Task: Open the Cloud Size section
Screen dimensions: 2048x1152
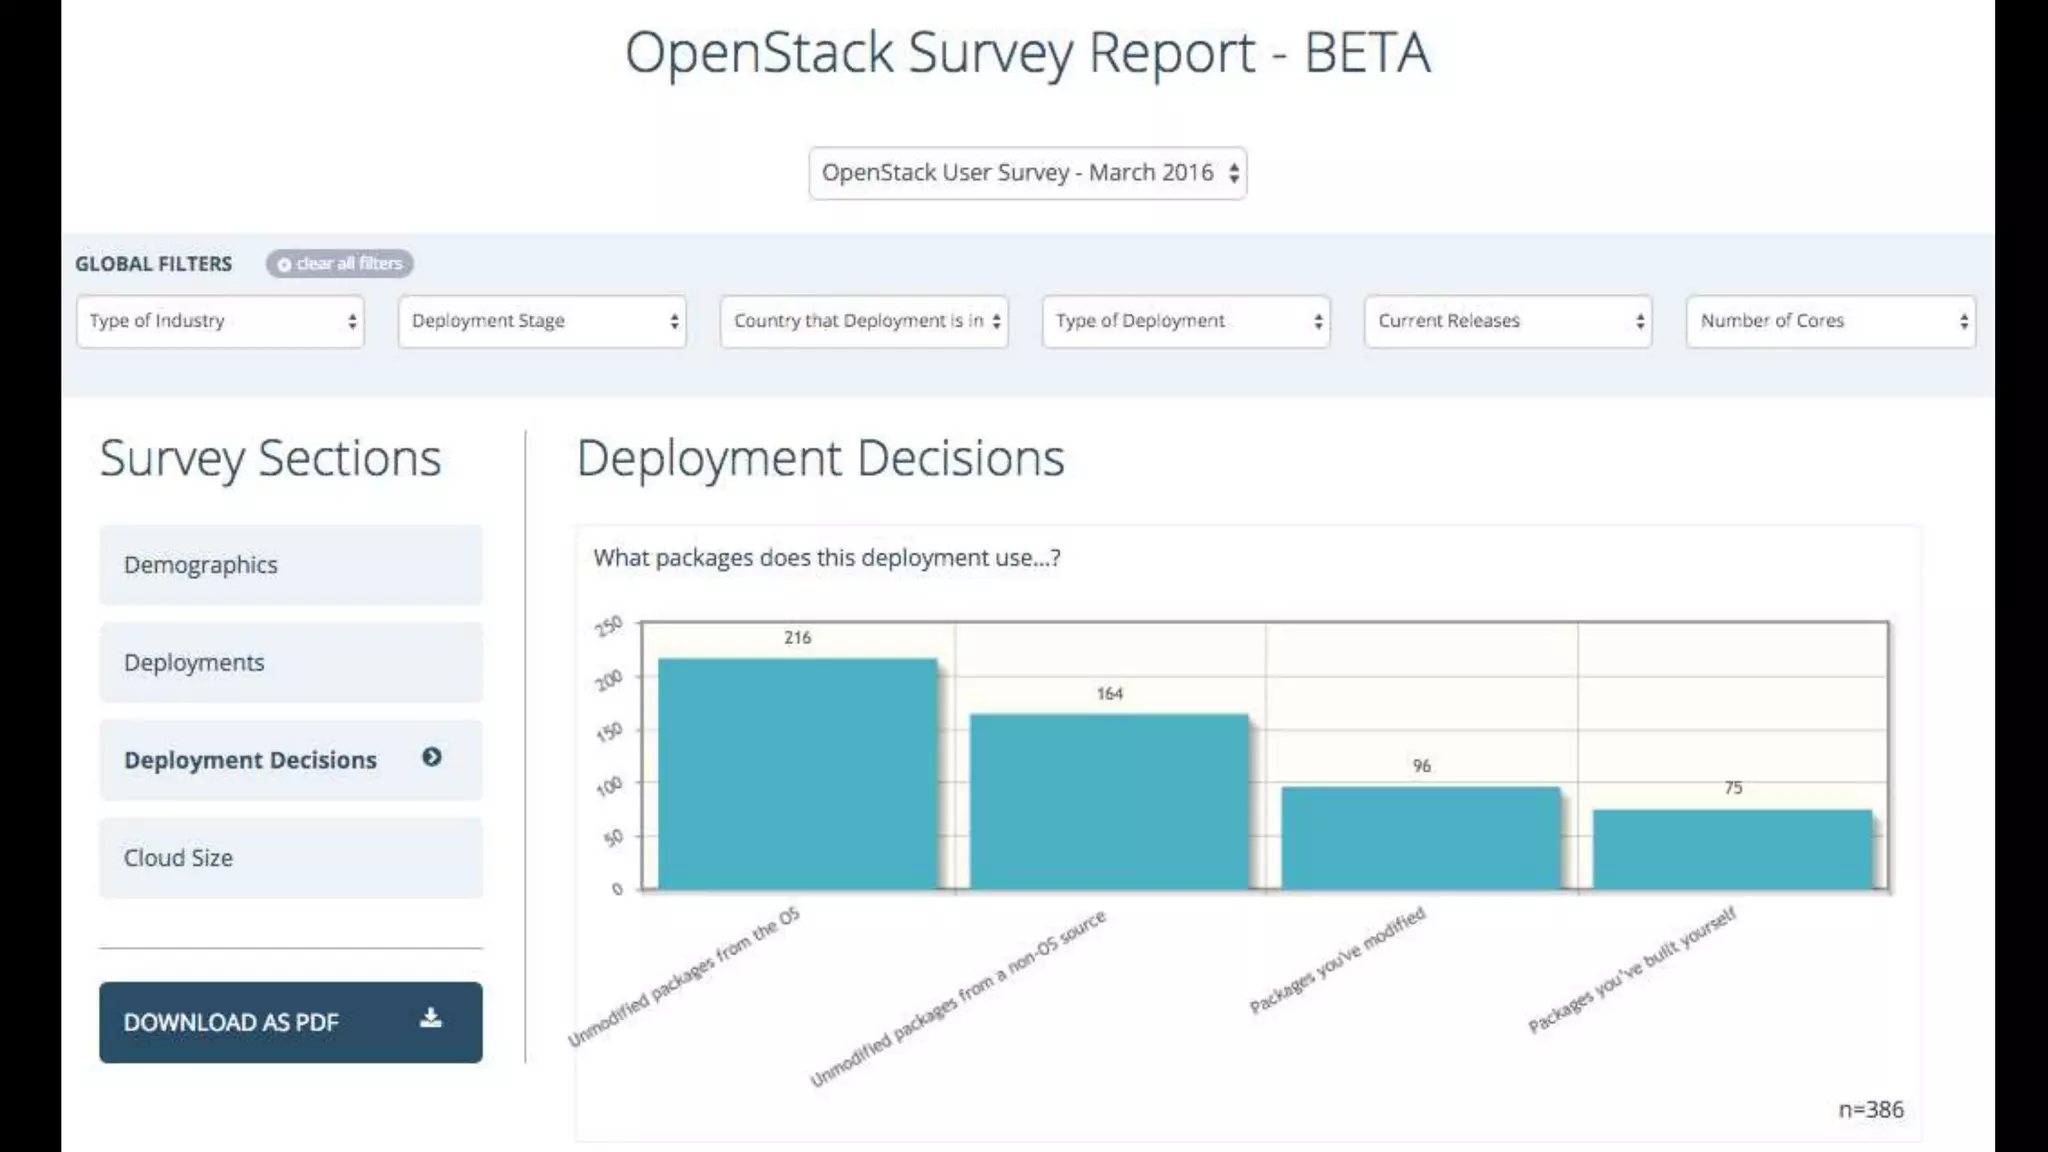Action: pos(290,858)
